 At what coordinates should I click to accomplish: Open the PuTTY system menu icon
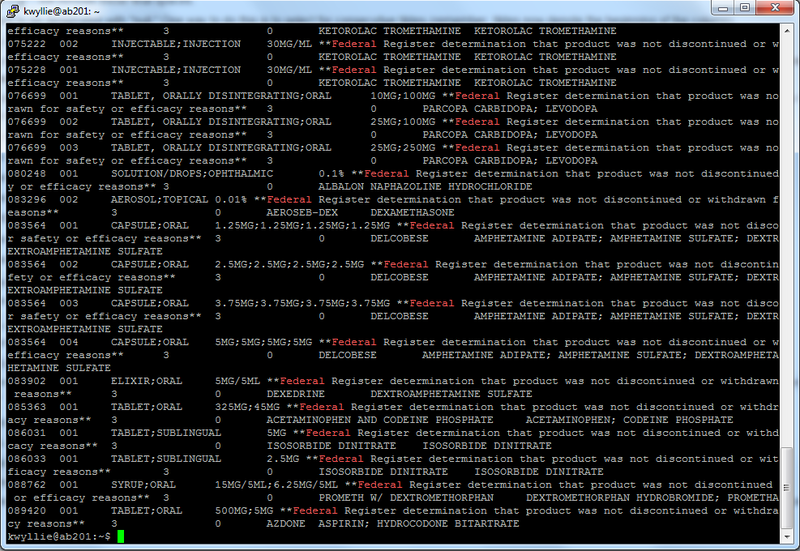pos(12,10)
